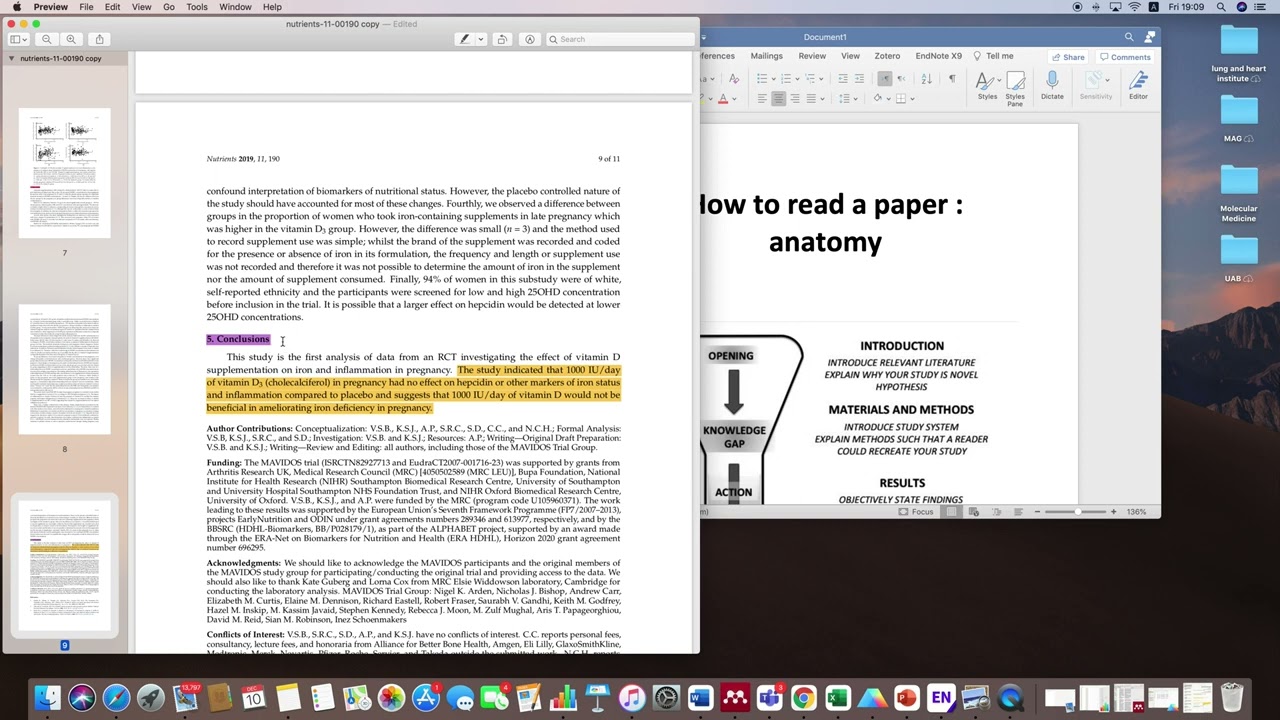The height and width of the screenshot is (720, 1280).
Task: Click the font color swatch in Word
Action: point(723,98)
